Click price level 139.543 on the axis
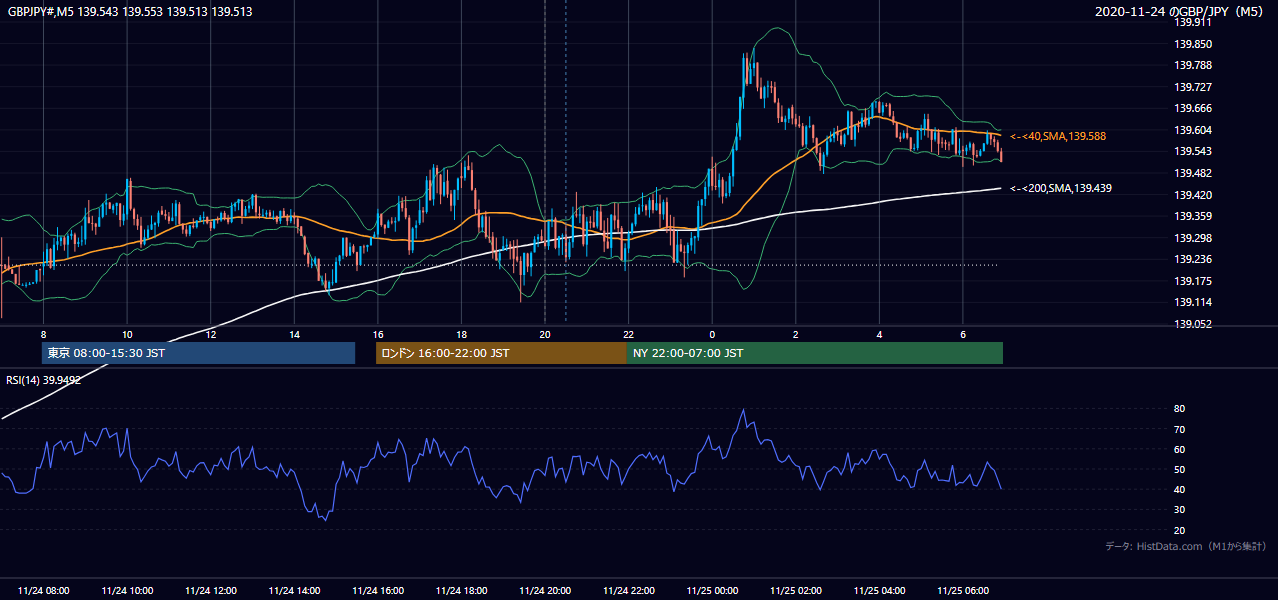 (x=1193, y=152)
